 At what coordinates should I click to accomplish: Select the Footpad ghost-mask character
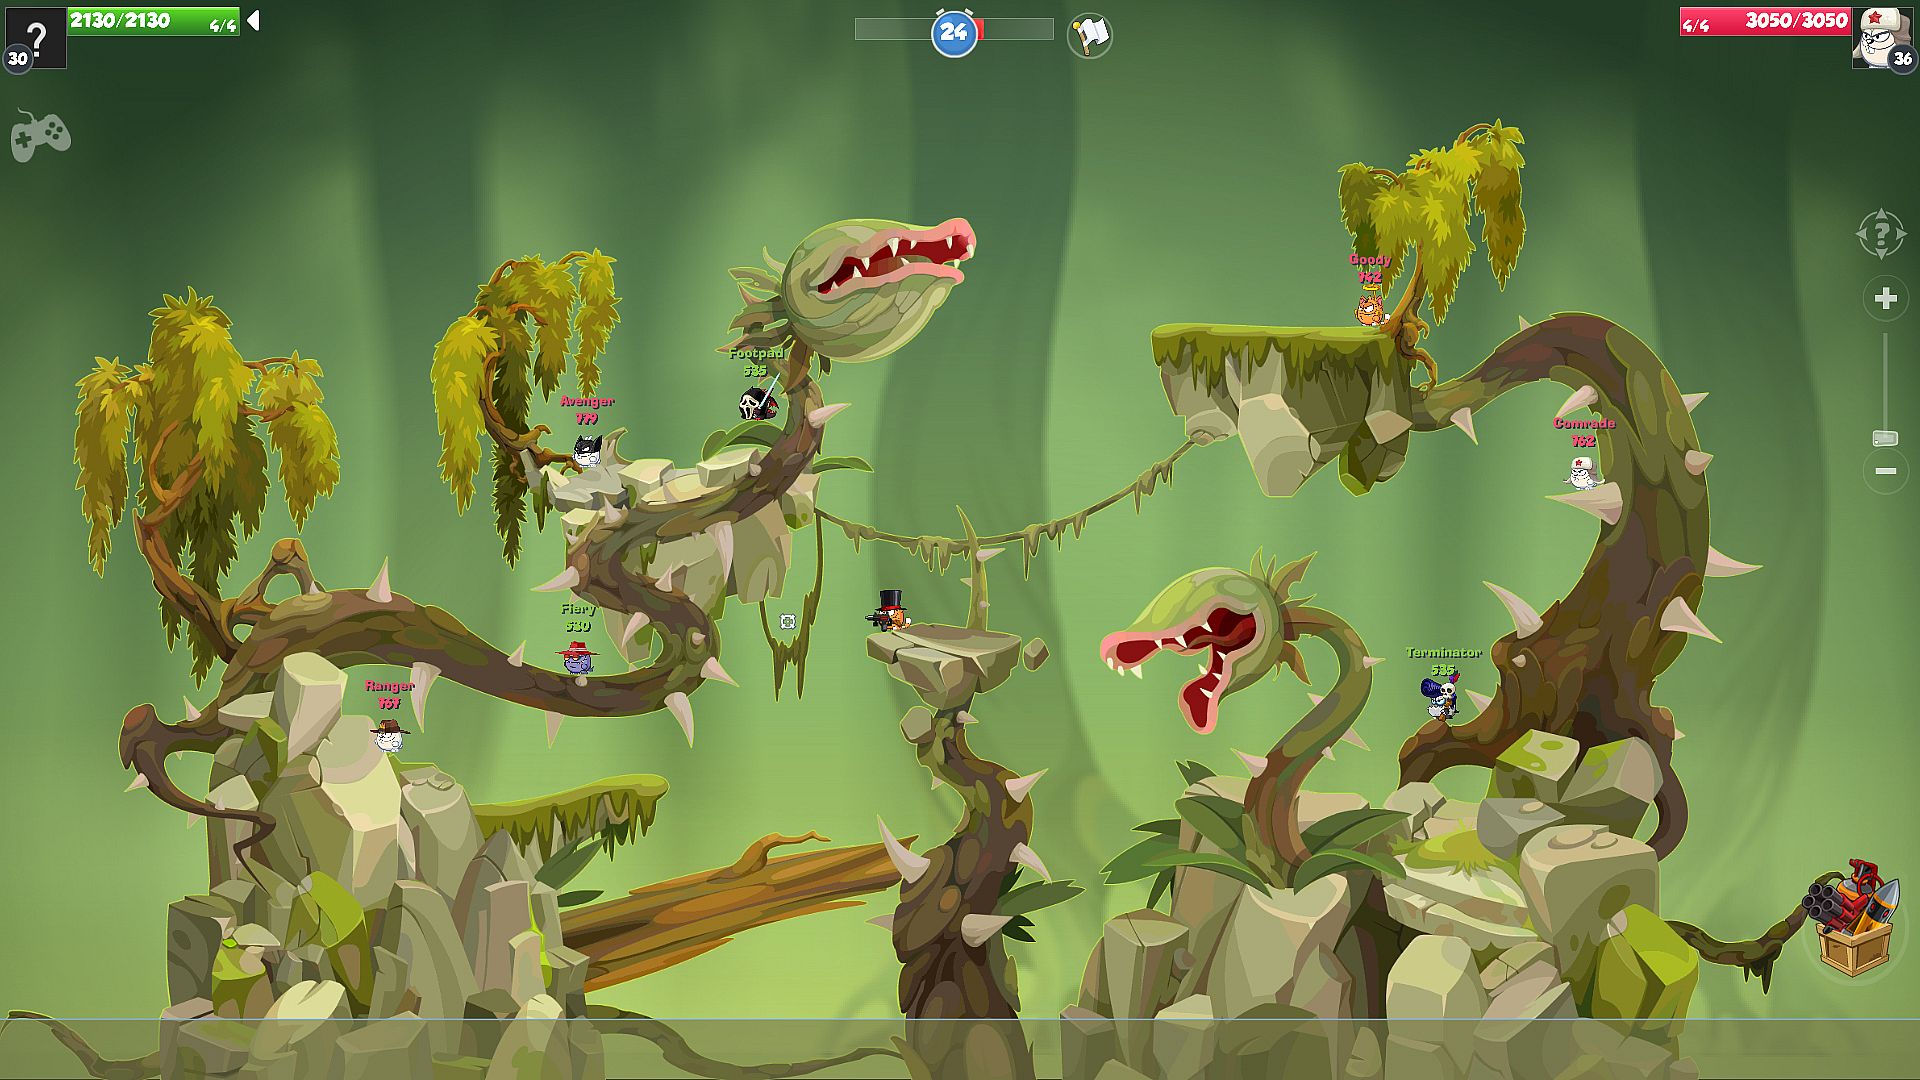pos(756,403)
